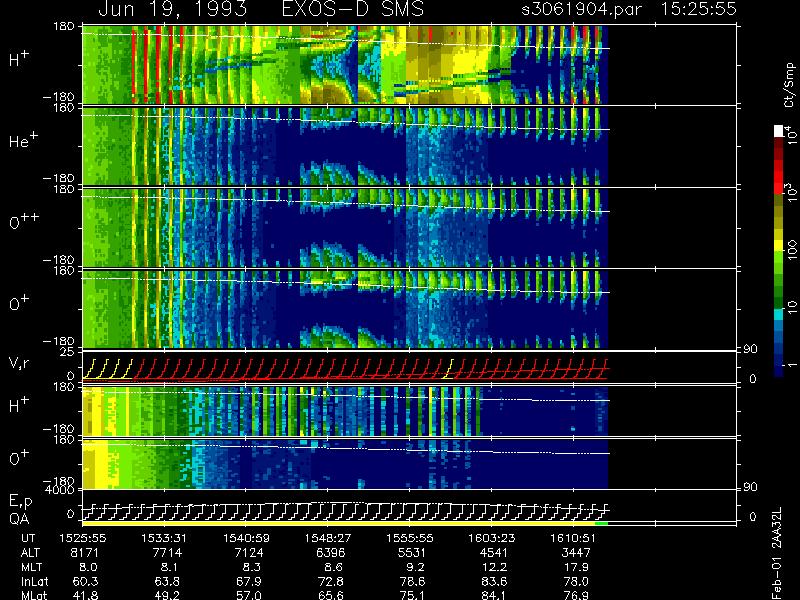Click the "10" tick label on the color scale
Image resolution: width=800 pixels, height=600 pixels.
(x=792, y=307)
